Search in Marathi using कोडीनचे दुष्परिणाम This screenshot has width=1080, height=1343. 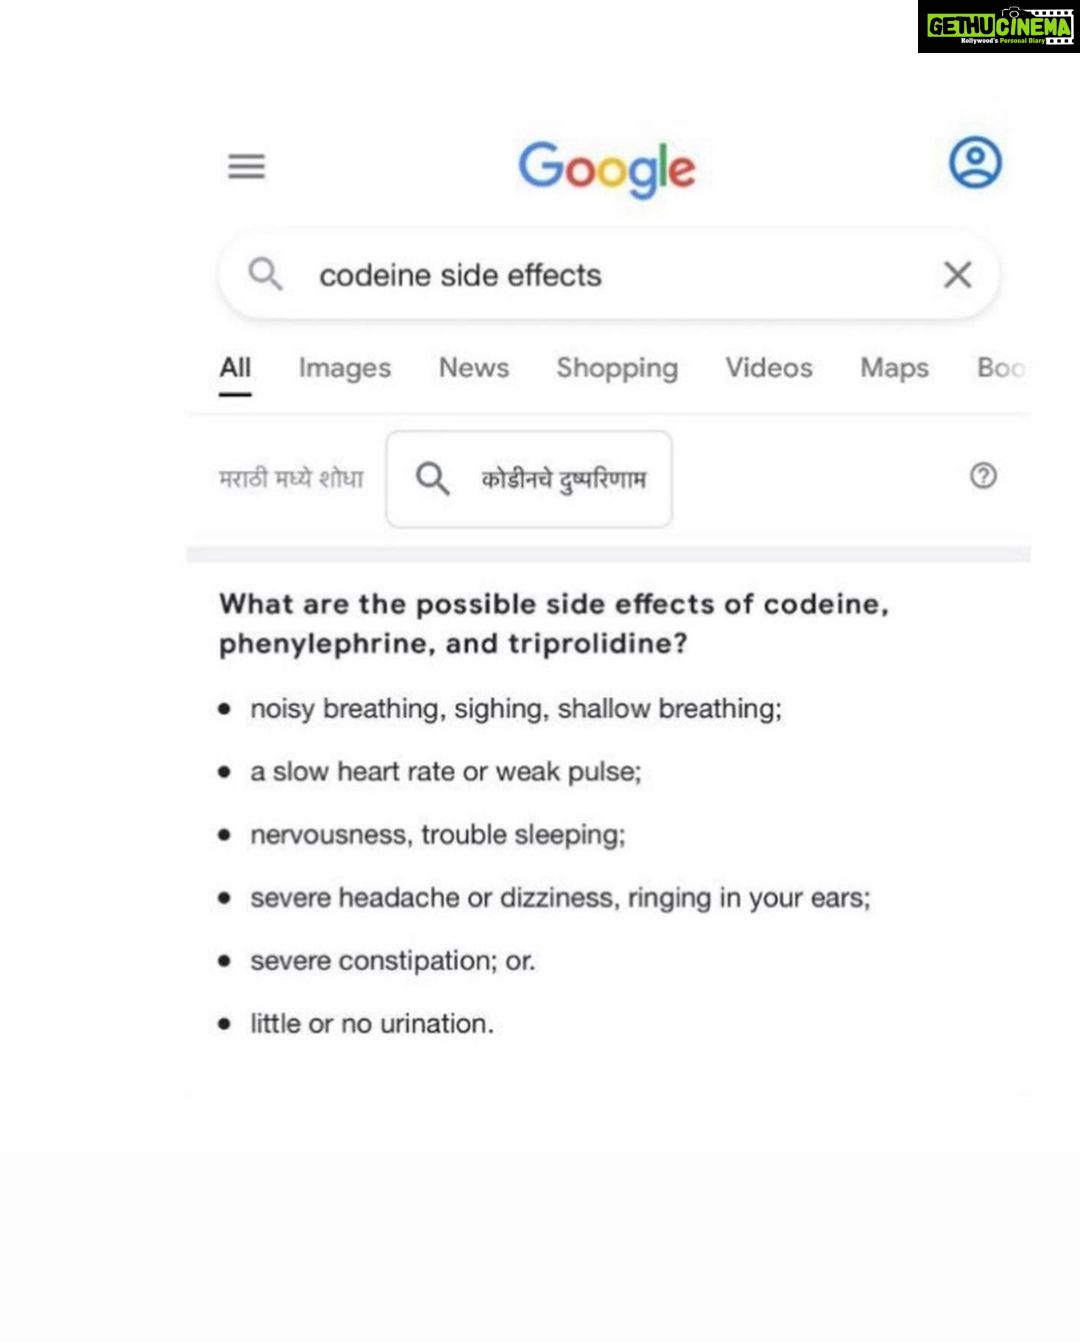pos(529,479)
